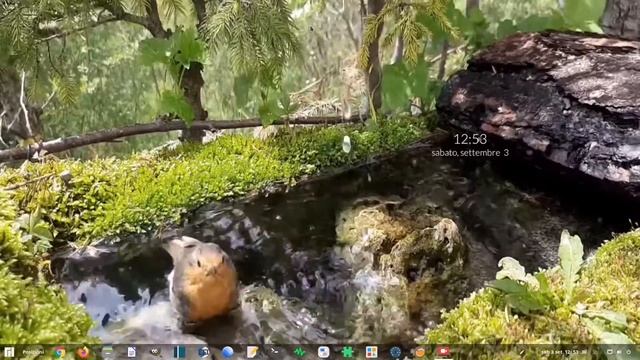The image size is (640, 360).
Task: Open the yellow notes app icon
Action: tap(252, 352)
